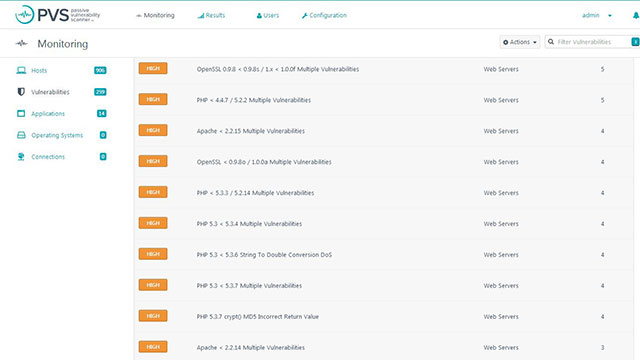Click the Applications window icon
This screenshot has width=640, height=360.
21,113
